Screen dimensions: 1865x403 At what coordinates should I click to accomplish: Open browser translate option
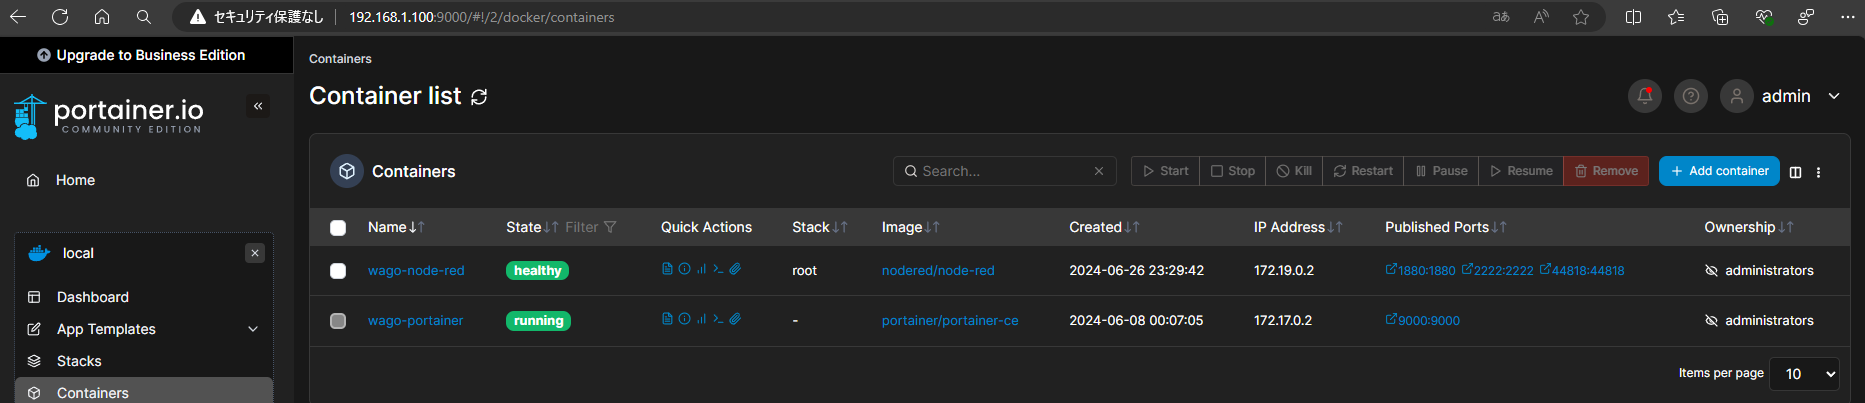pos(1501,17)
